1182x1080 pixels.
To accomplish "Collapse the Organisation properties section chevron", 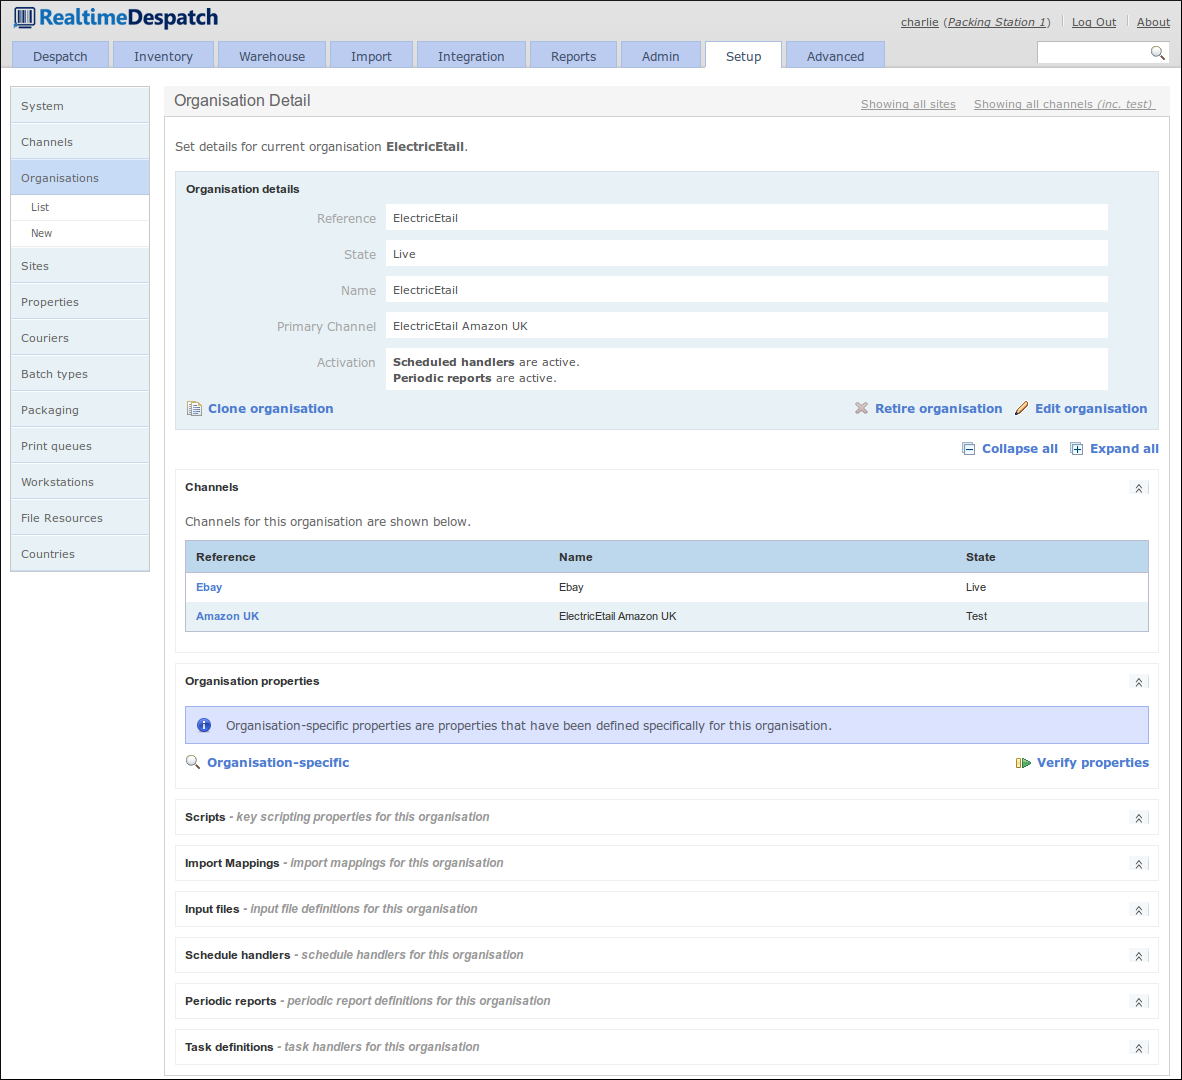I will pos(1139,682).
